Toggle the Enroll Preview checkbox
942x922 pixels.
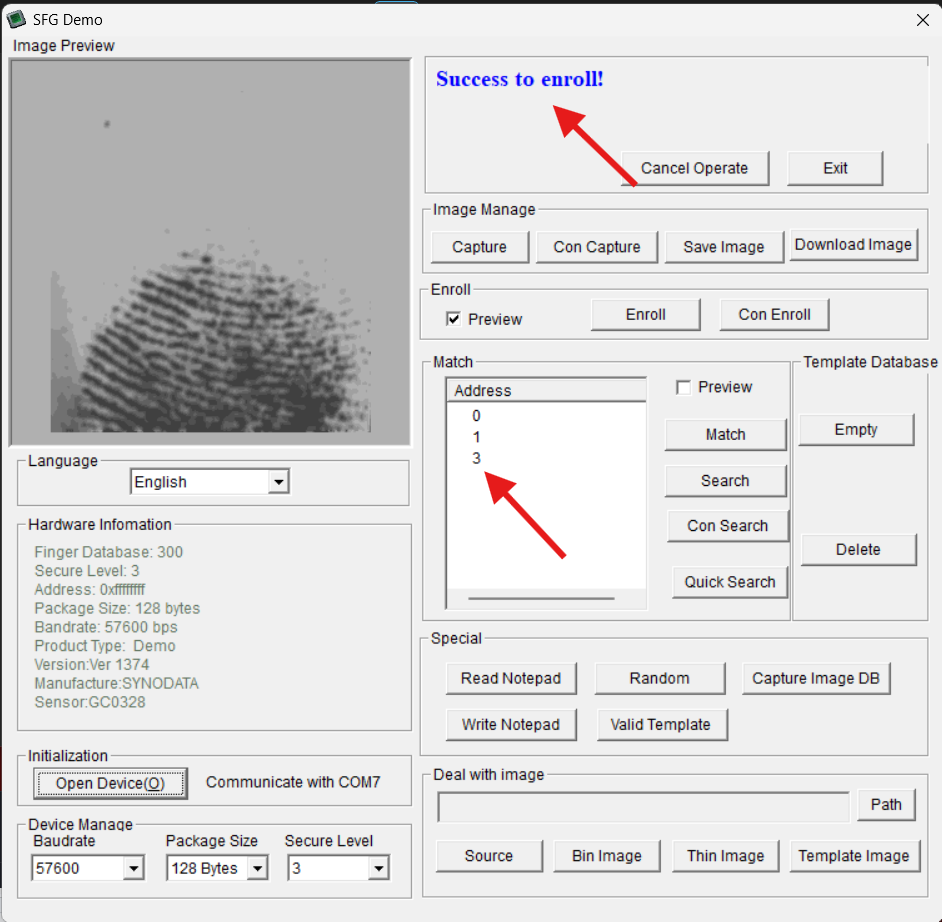[x=453, y=319]
